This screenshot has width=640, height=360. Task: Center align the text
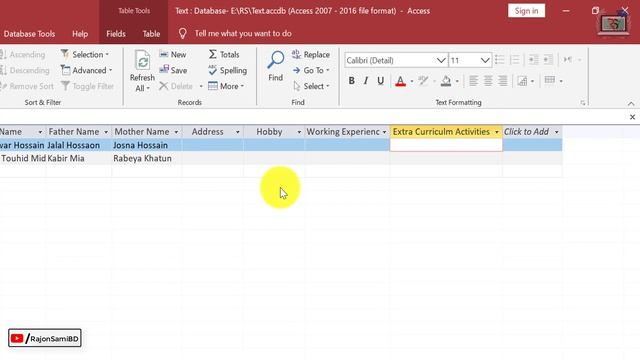tap(488, 81)
